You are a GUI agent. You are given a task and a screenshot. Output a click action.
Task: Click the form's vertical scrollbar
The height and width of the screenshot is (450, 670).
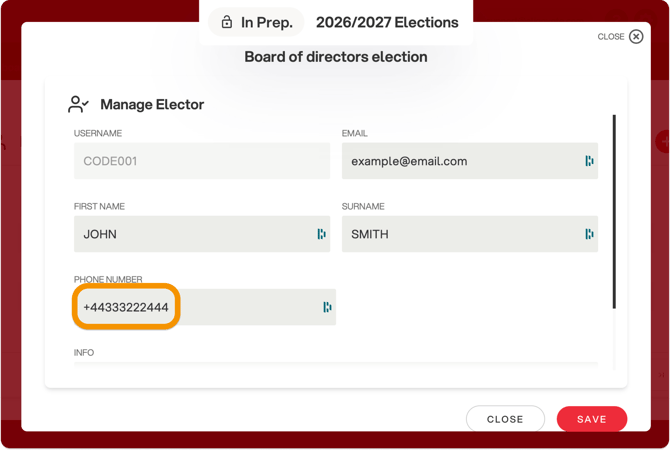[614, 212]
